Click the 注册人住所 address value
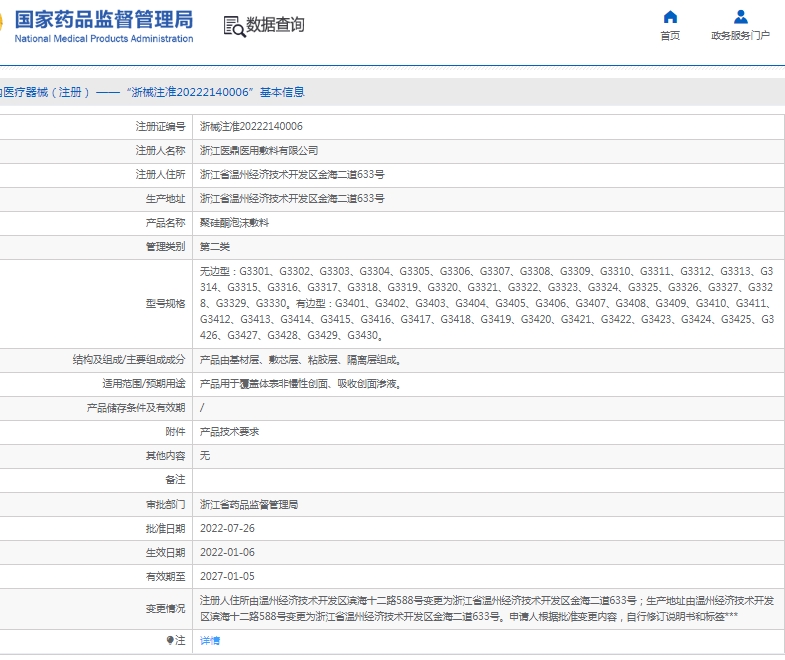The image size is (785, 660). [292, 174]
